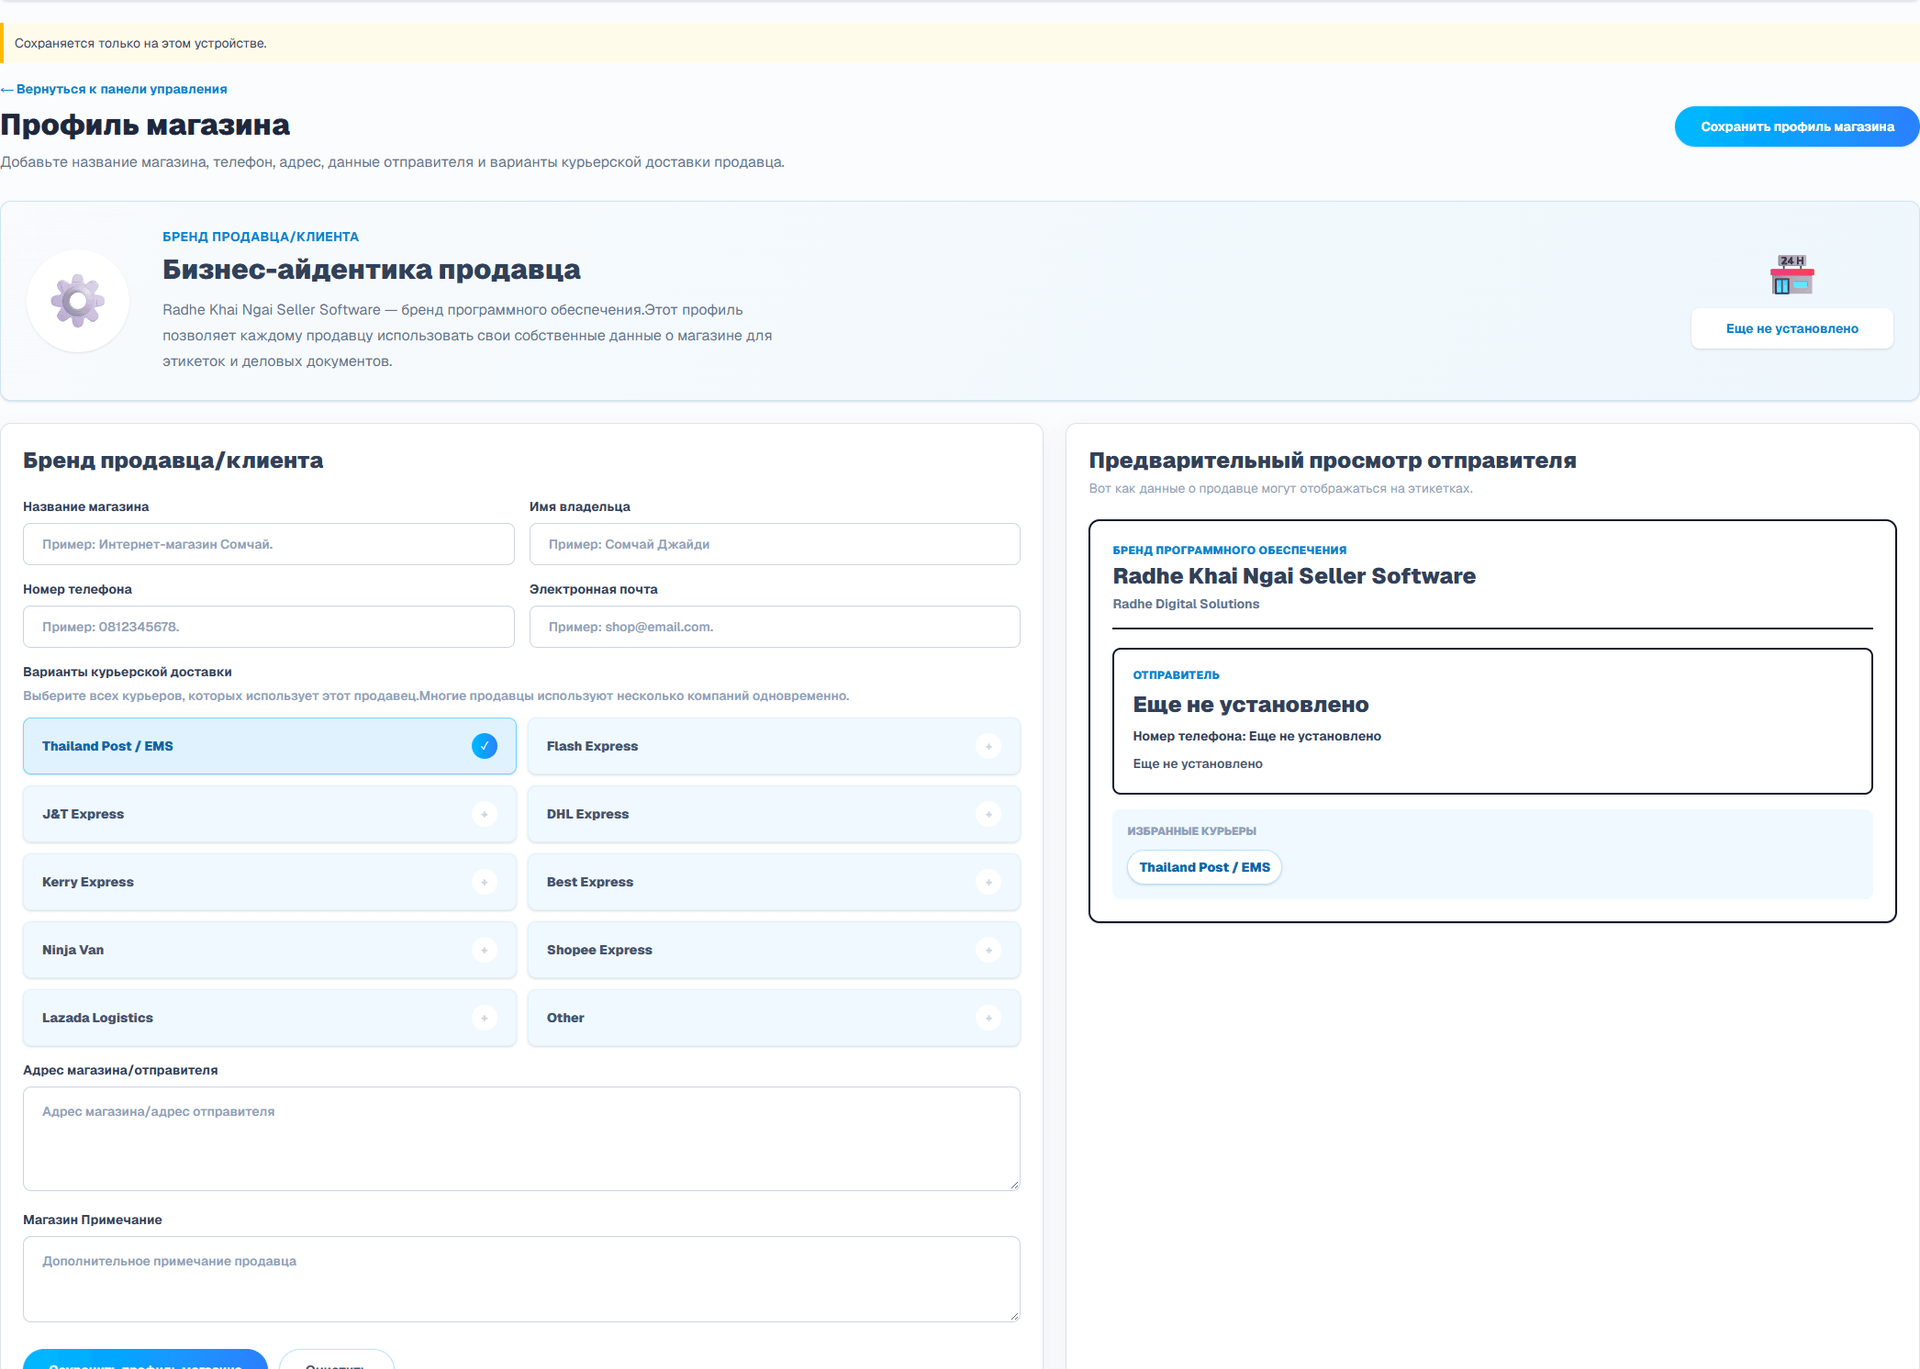The width and height of the screenshot is (1920, 1369).
Task: Focus the Имя владельца input field
Action: [x=774, y=544]
